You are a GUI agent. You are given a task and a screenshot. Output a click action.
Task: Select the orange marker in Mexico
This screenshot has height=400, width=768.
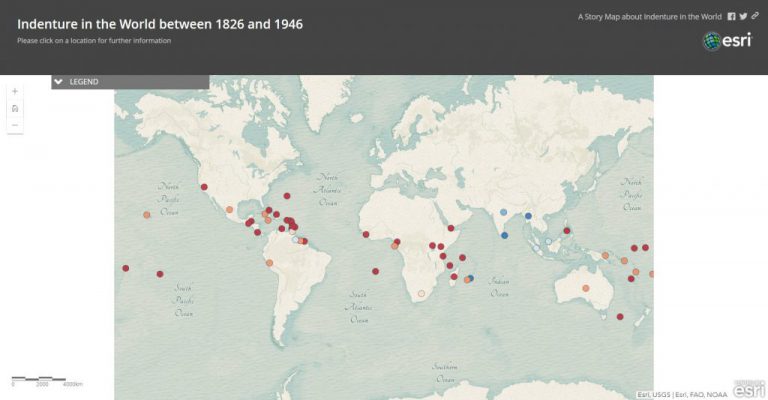(x=229, y=210)
